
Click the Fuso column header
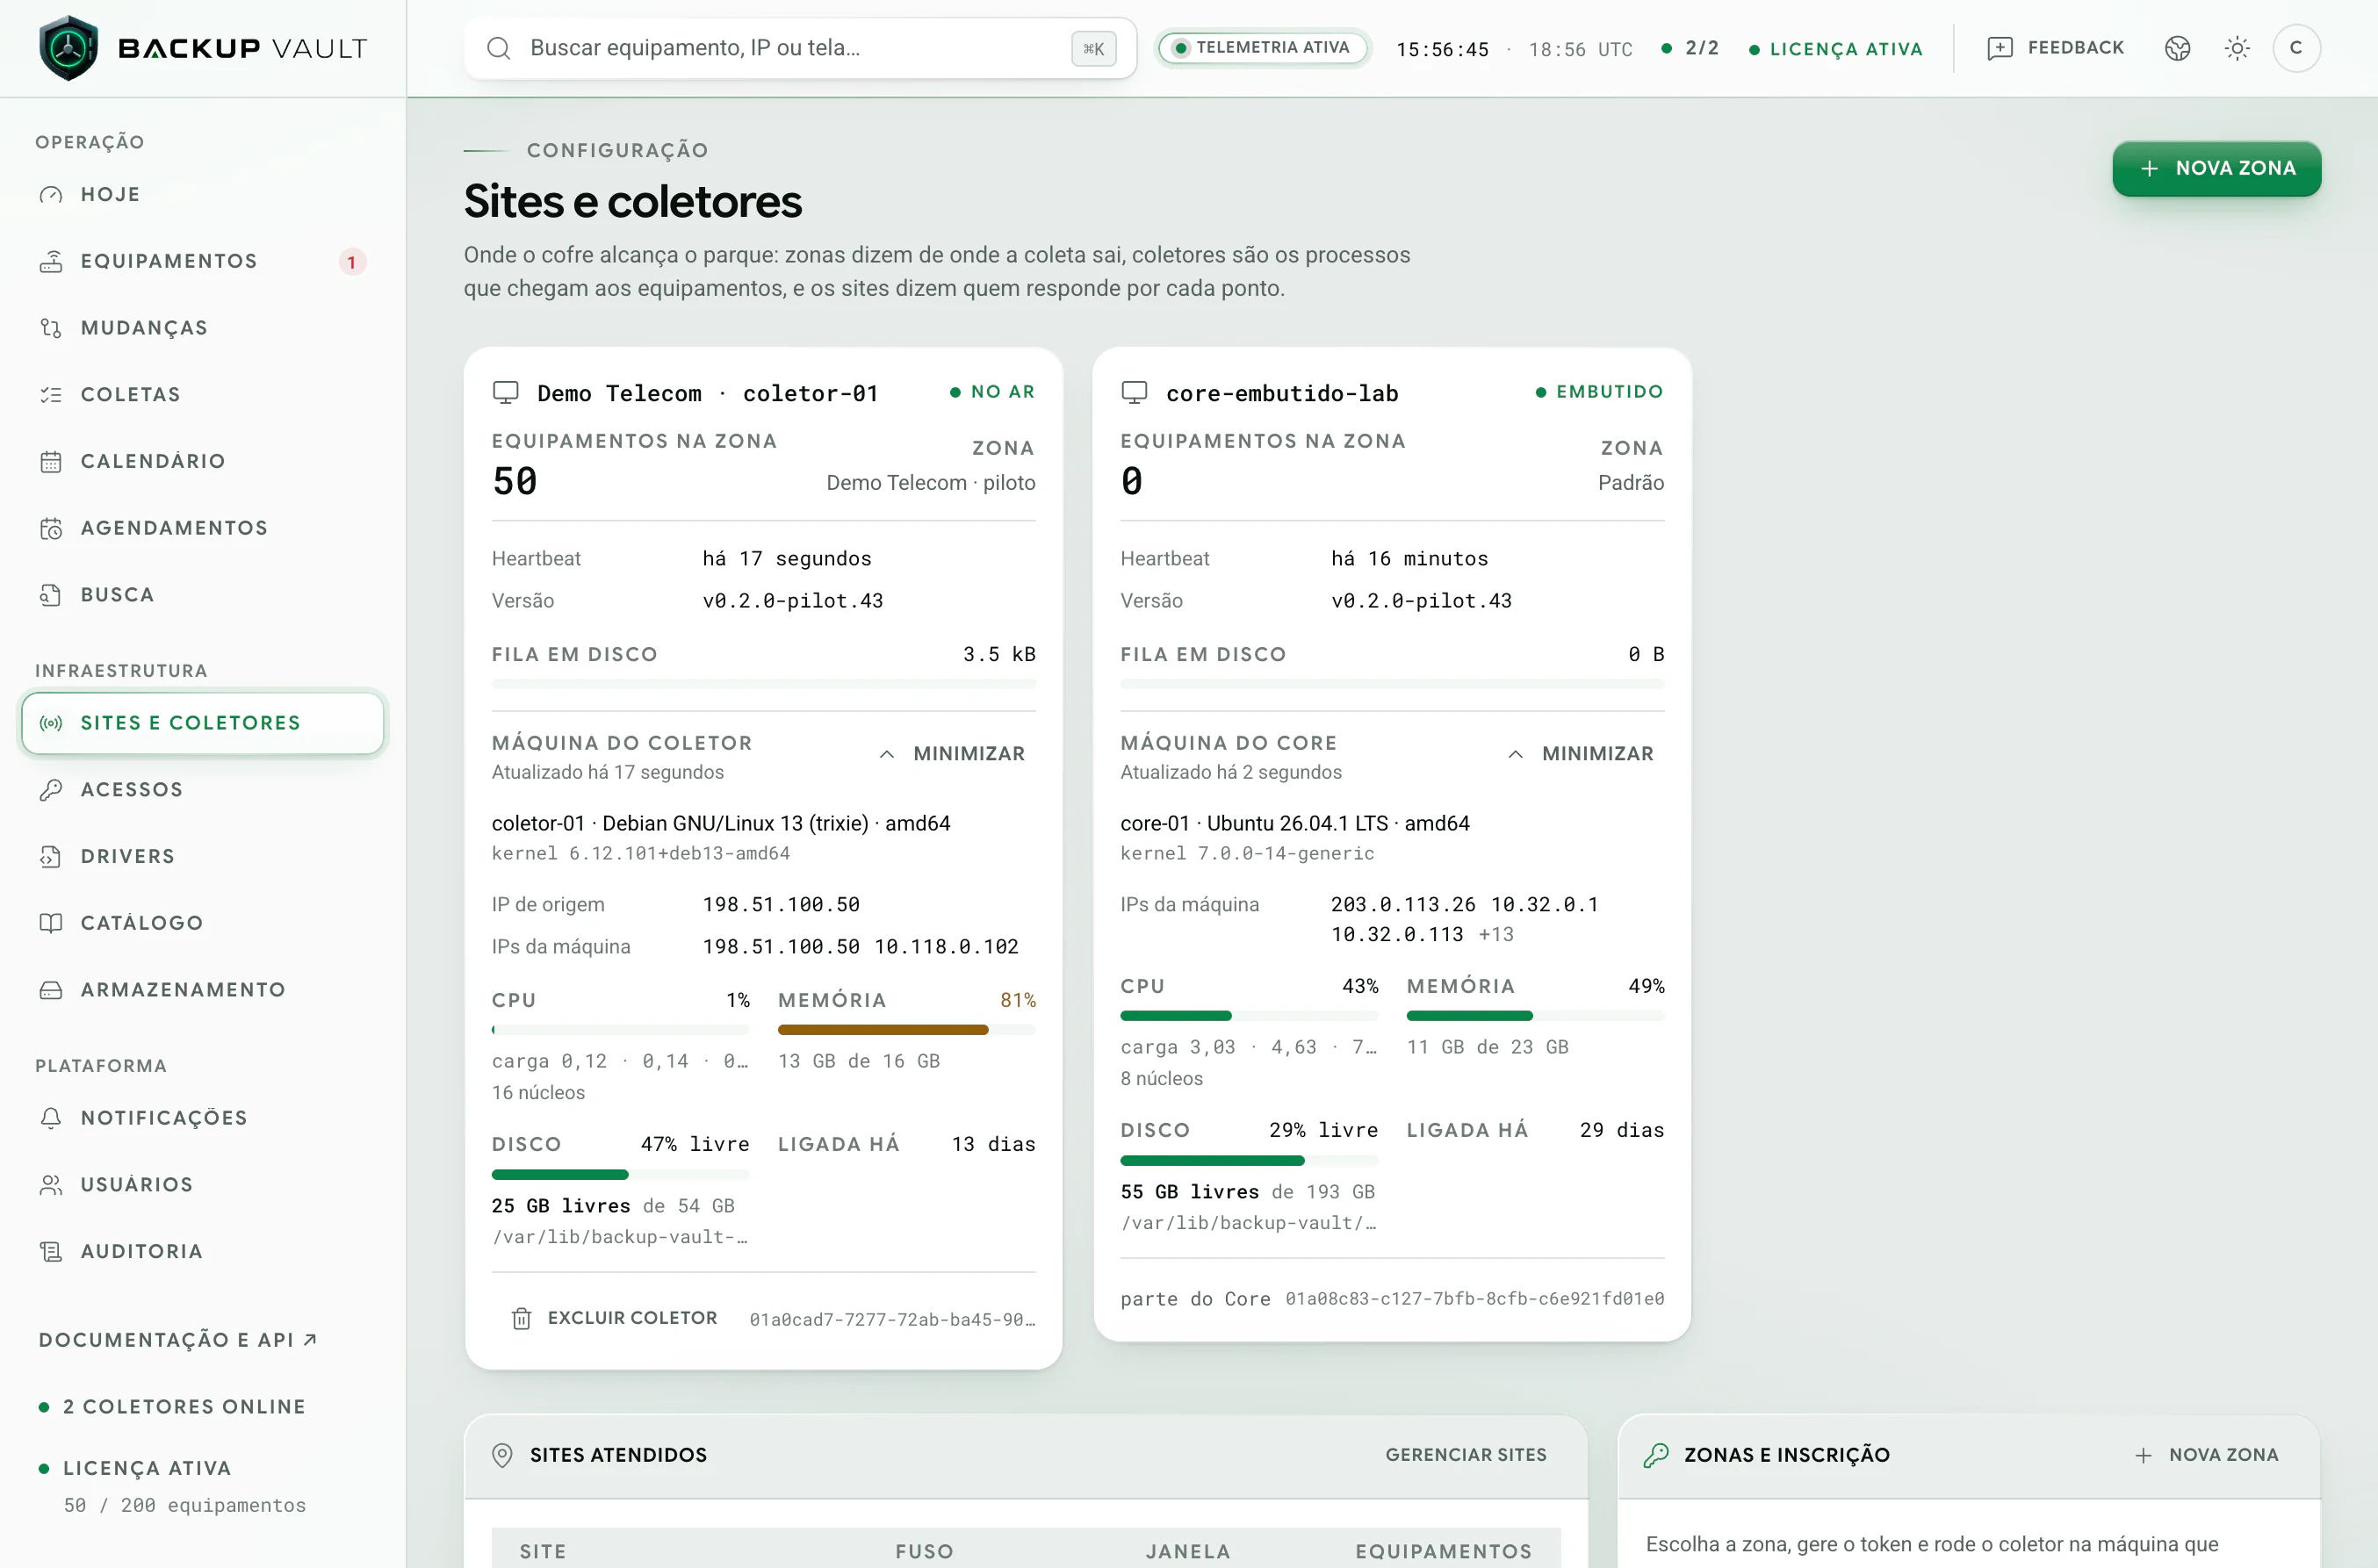(x=924, y=1552)
